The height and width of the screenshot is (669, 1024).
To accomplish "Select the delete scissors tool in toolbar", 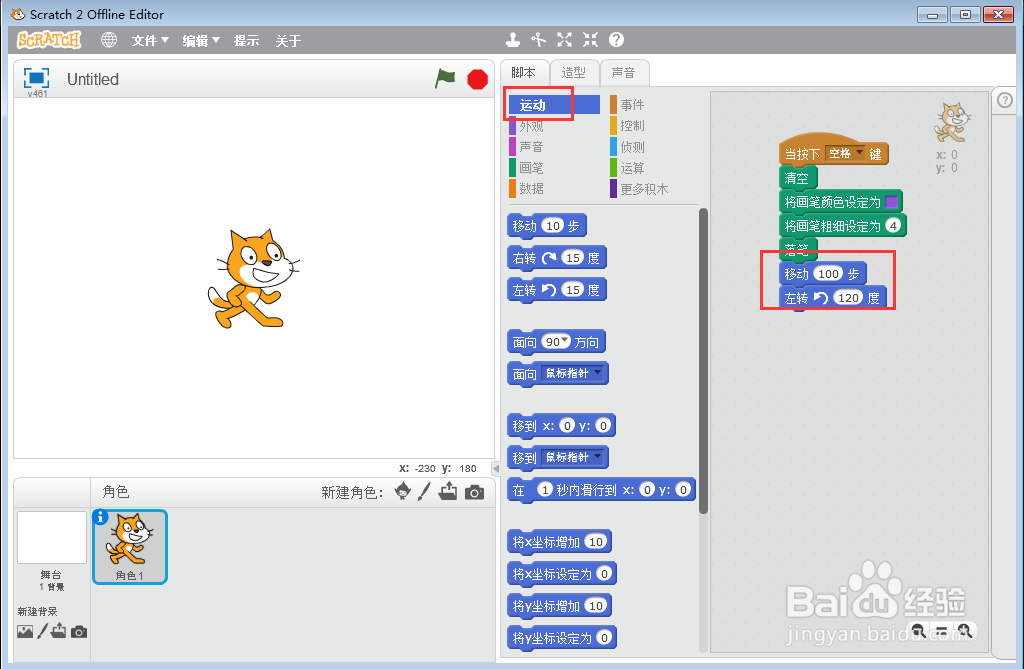I will [x=538, y=40].
